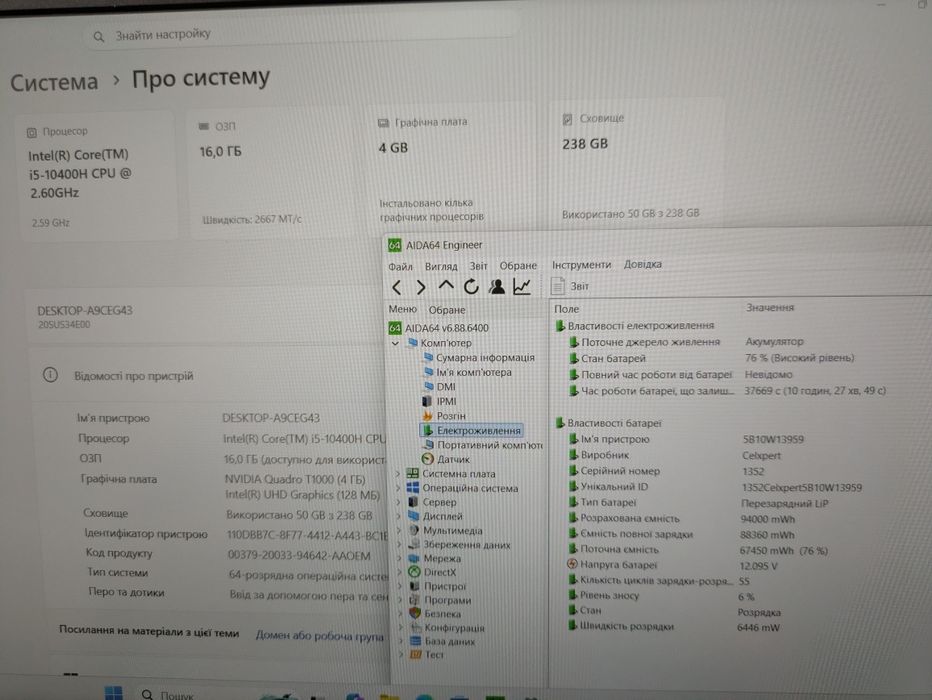Select AIDA64 v6.88.6400 root node

click(x=439, y=328)
